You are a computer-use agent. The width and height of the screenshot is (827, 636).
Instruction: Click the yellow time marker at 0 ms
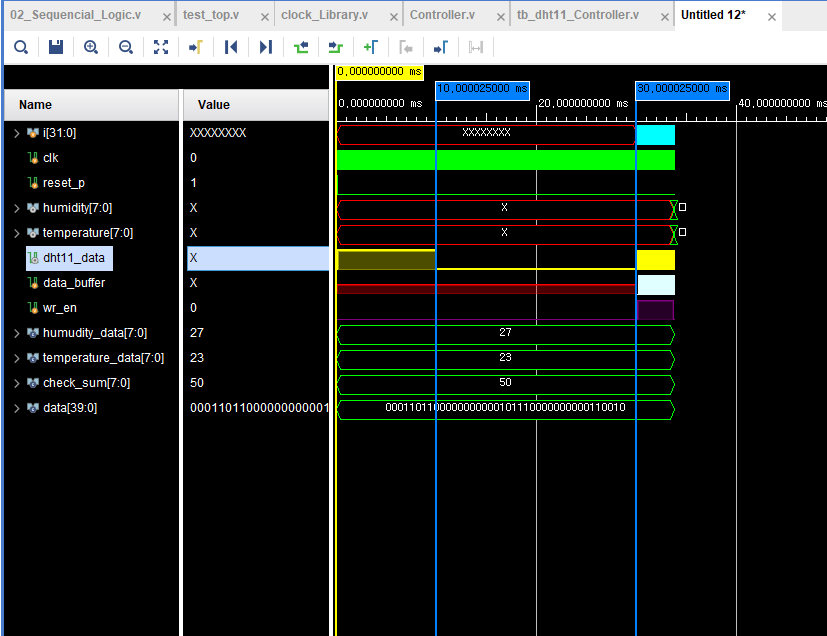[x=378, y=72]
